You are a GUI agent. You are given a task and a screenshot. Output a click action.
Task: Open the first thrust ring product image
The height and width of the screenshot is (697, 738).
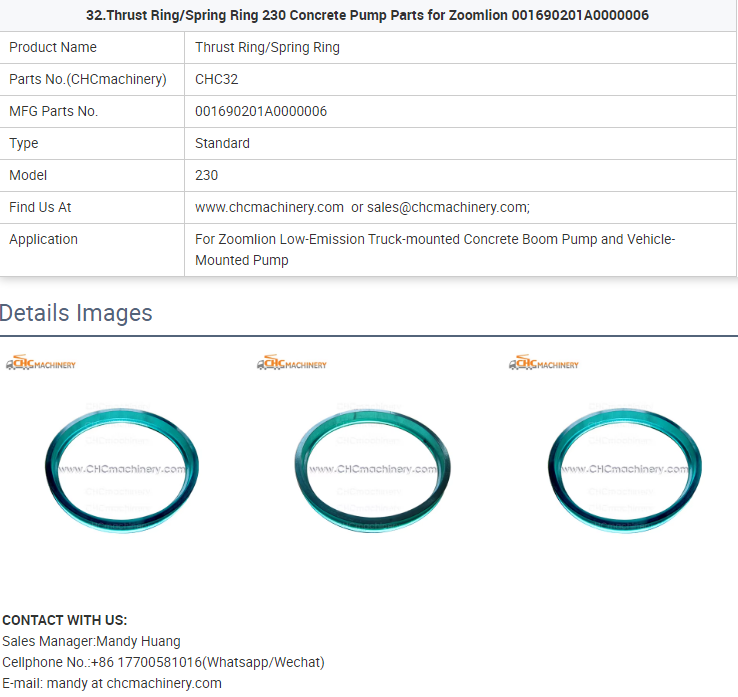pyautogui.click(x=122, y=470)
